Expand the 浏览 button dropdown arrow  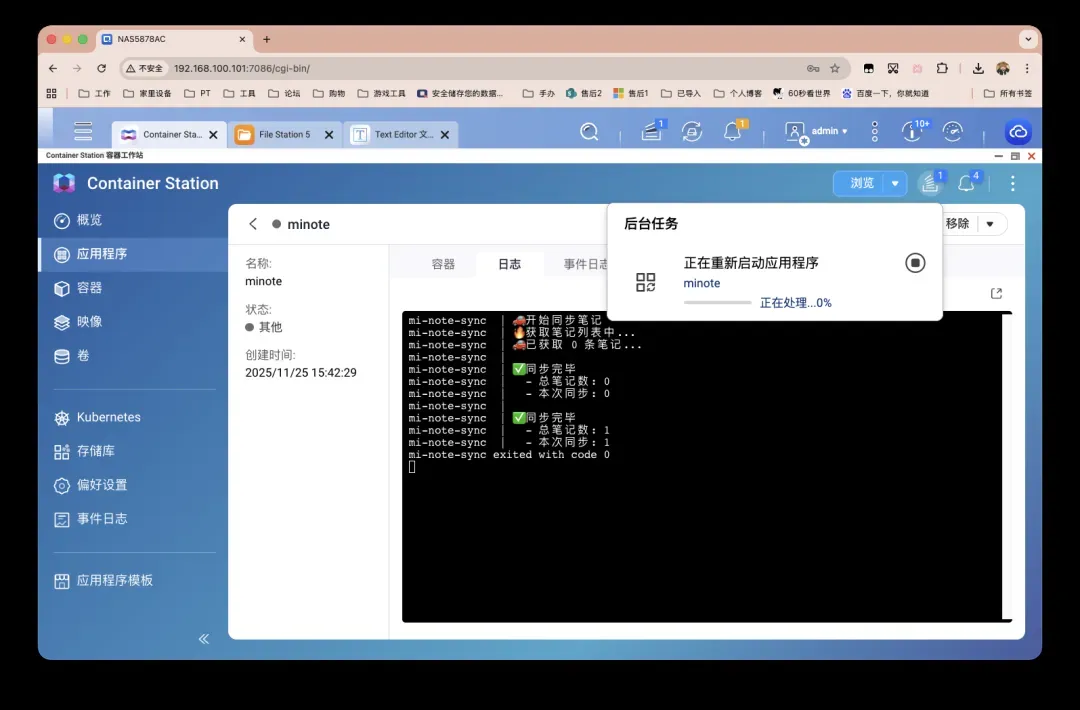(895, 184)
